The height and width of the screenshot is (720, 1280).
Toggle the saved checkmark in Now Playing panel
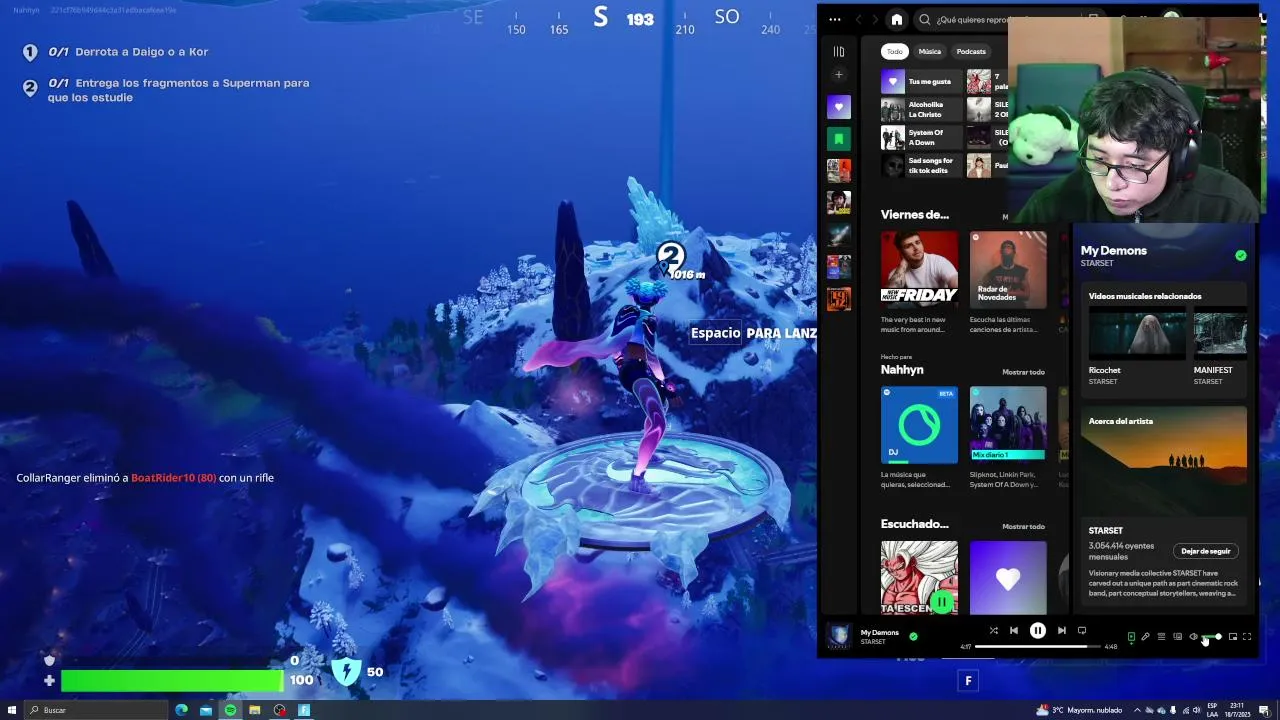[x=1241, y=256]
